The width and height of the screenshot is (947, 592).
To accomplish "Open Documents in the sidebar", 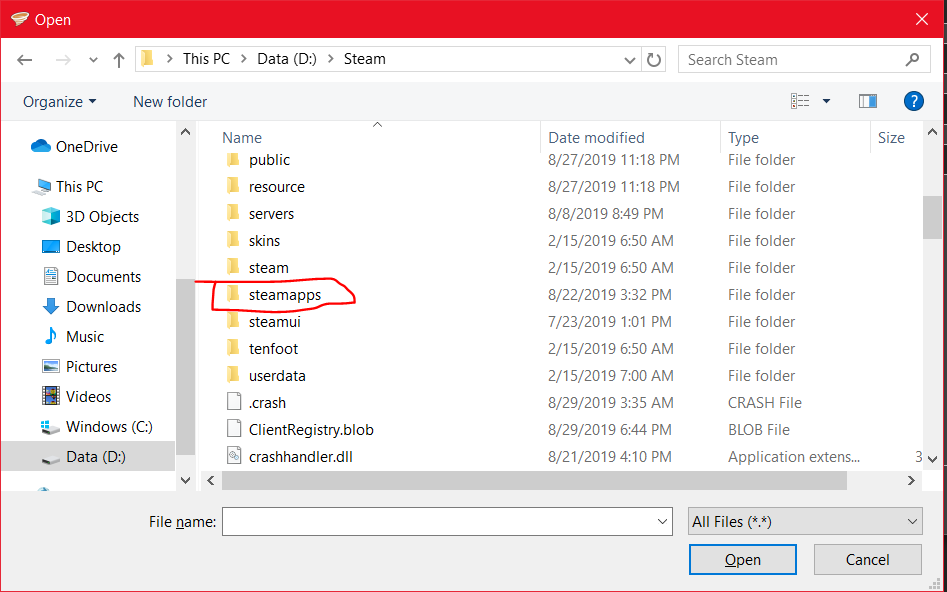I will pos(92,277).
